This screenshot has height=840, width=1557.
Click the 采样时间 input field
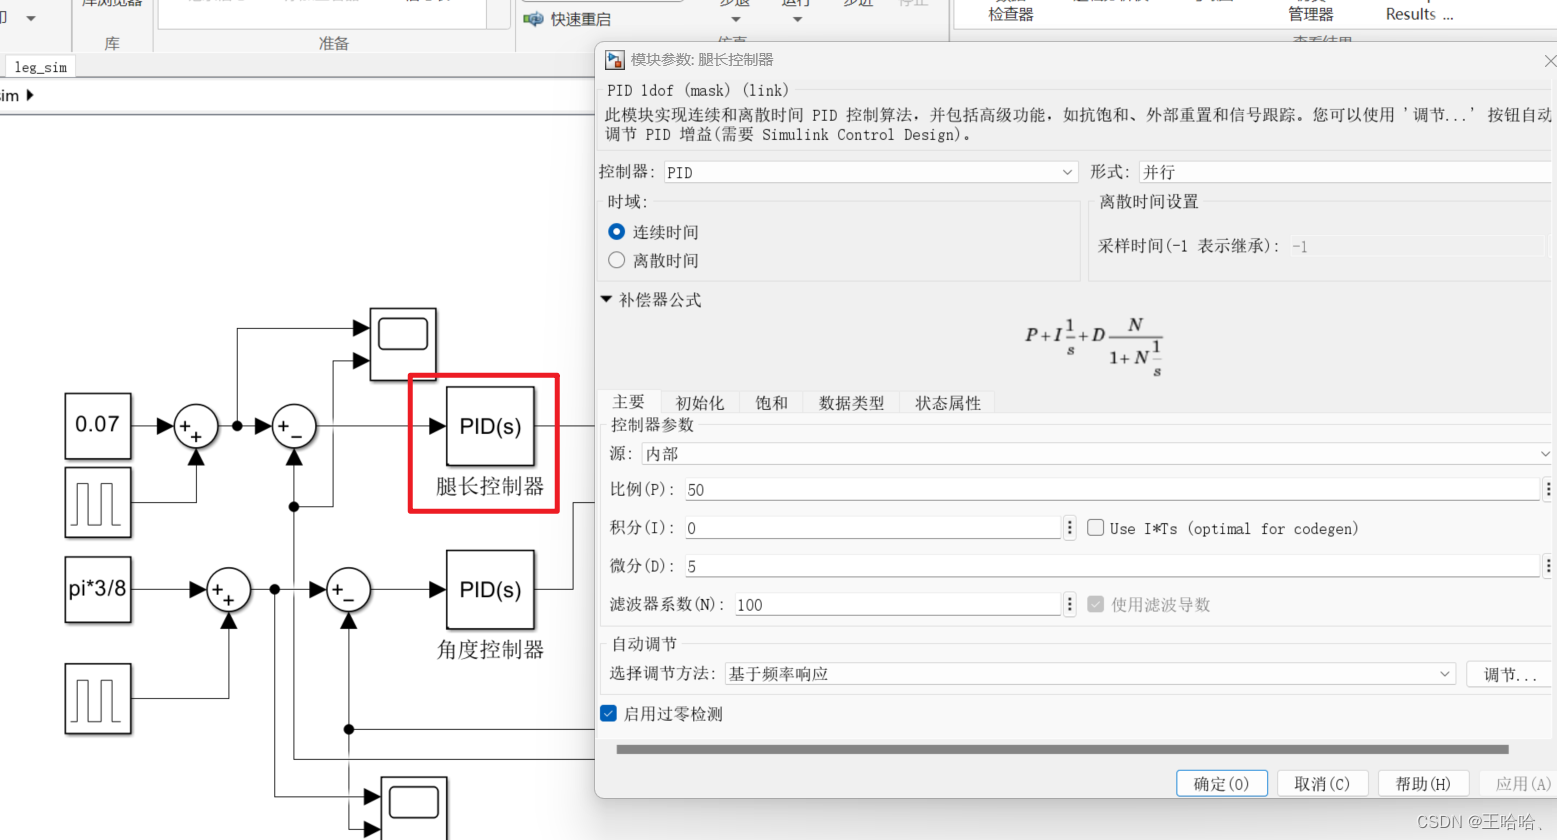(x=1417, y=246)
